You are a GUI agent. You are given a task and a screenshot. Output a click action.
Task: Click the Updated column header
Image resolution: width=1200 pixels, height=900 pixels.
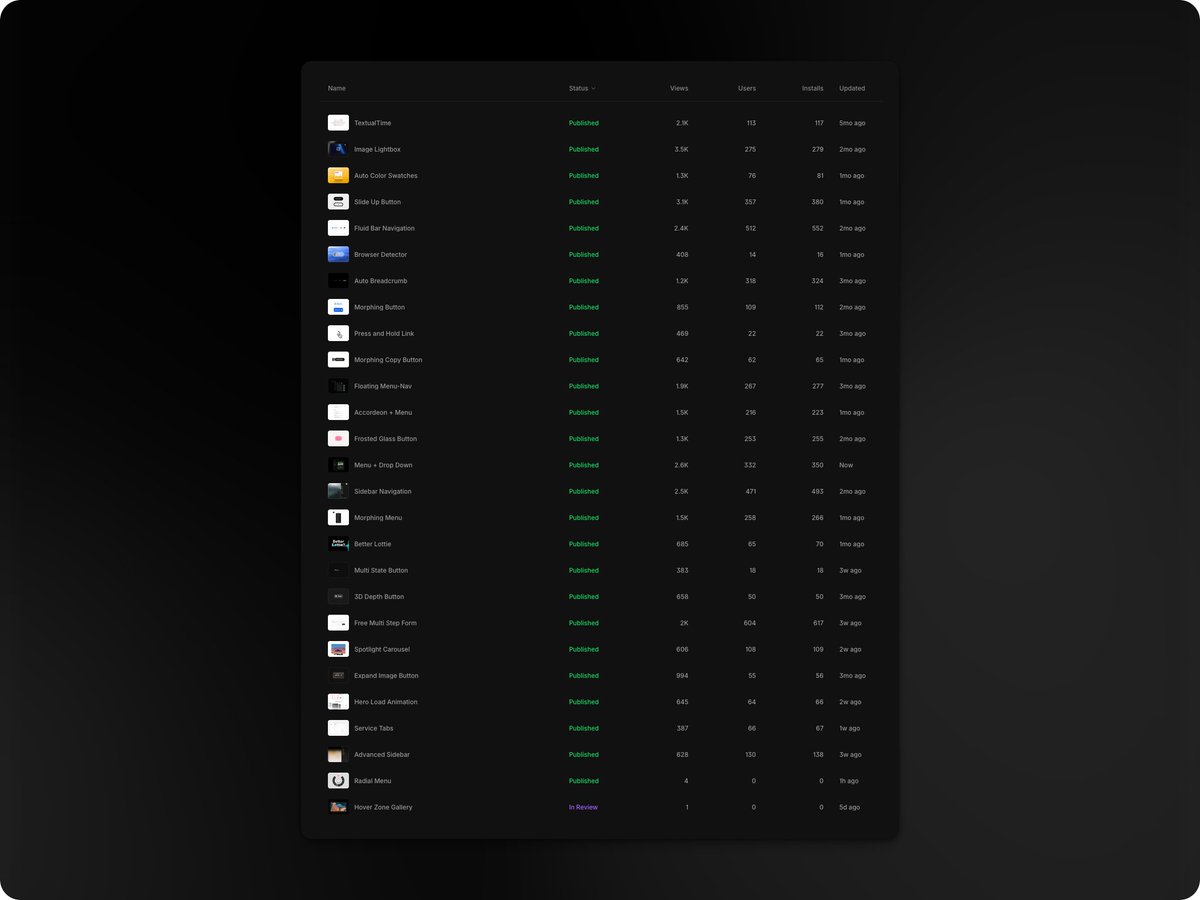(852, 88)
